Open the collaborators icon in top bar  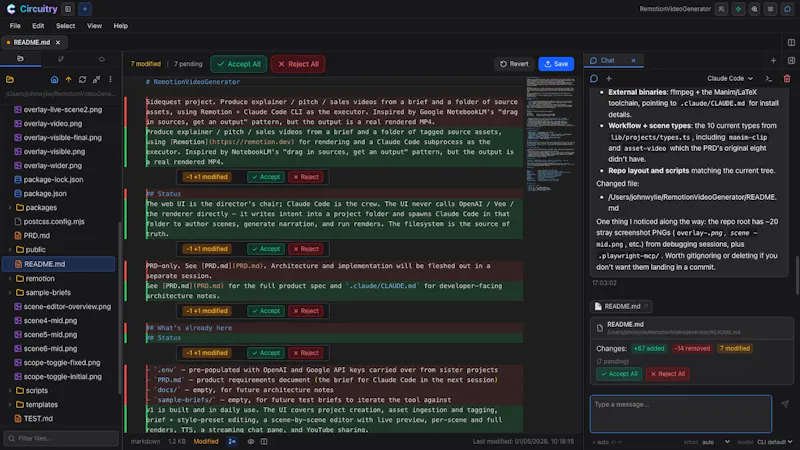721,9
